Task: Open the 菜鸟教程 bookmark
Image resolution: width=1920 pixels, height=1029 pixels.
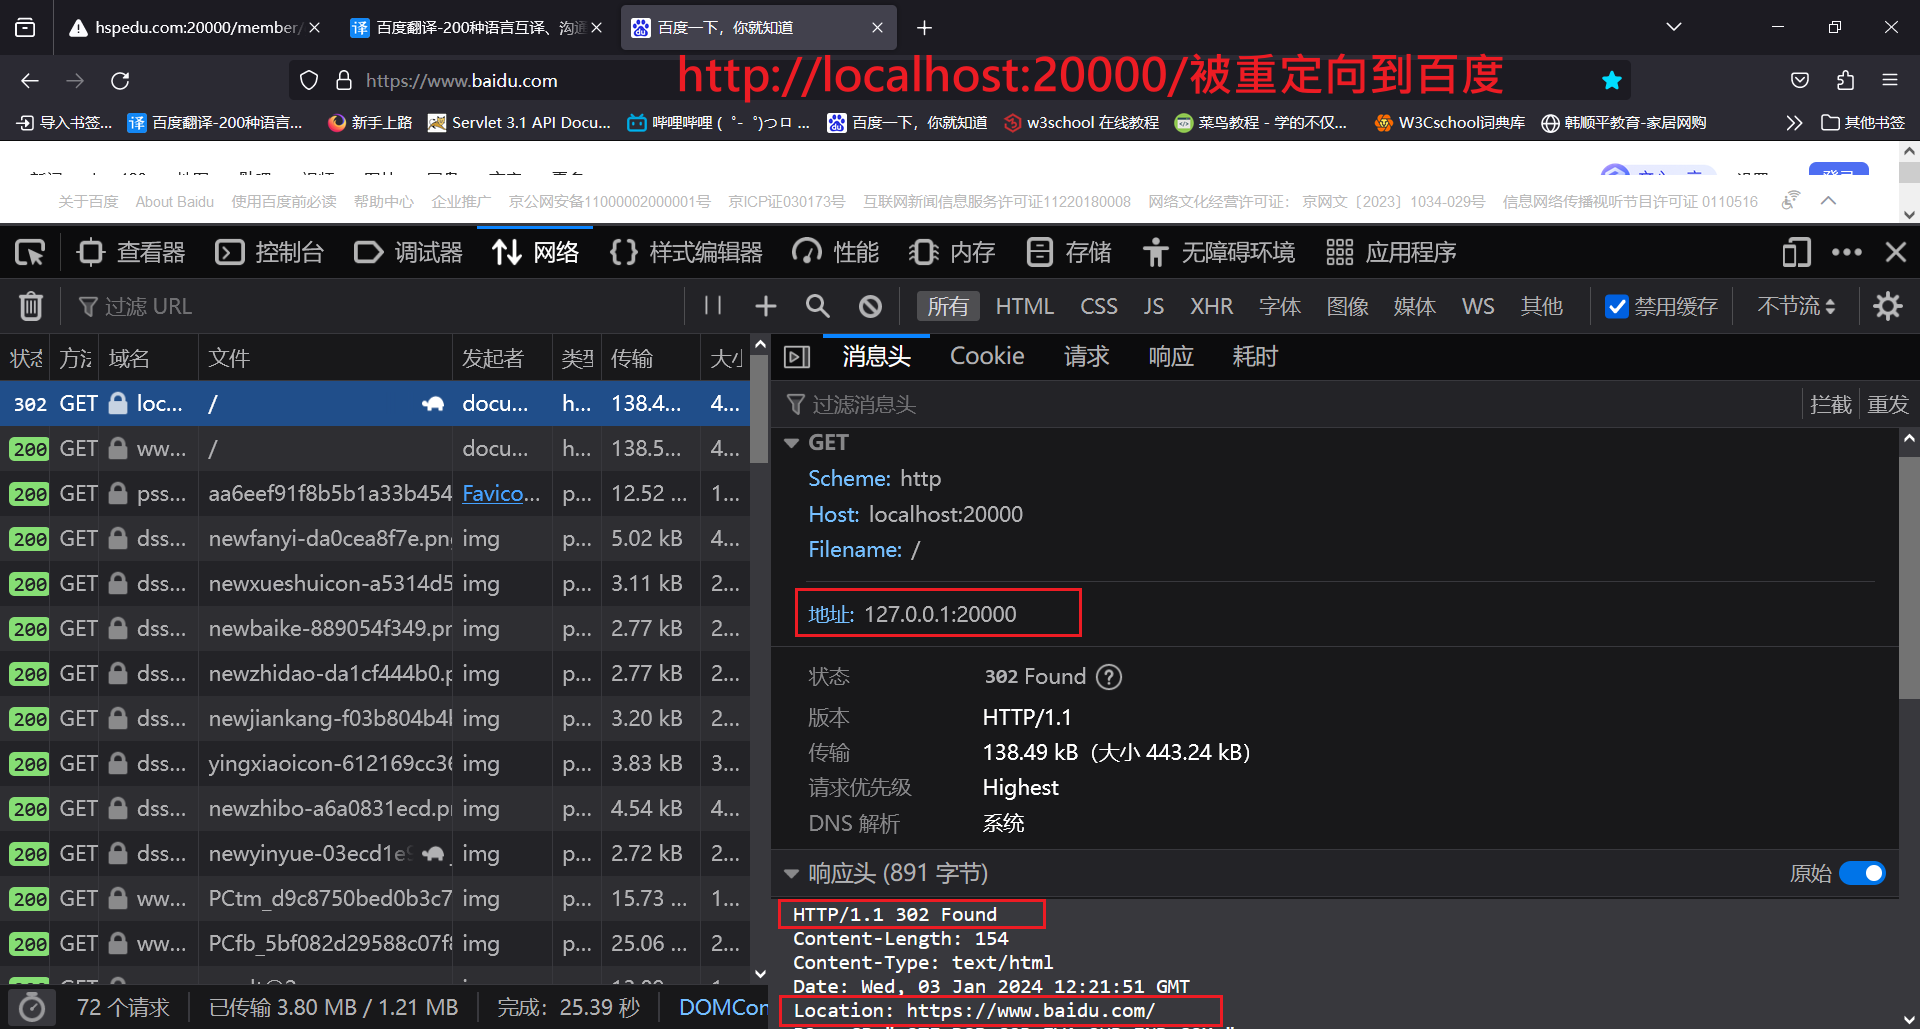Action: click(x=1261, y=123)
